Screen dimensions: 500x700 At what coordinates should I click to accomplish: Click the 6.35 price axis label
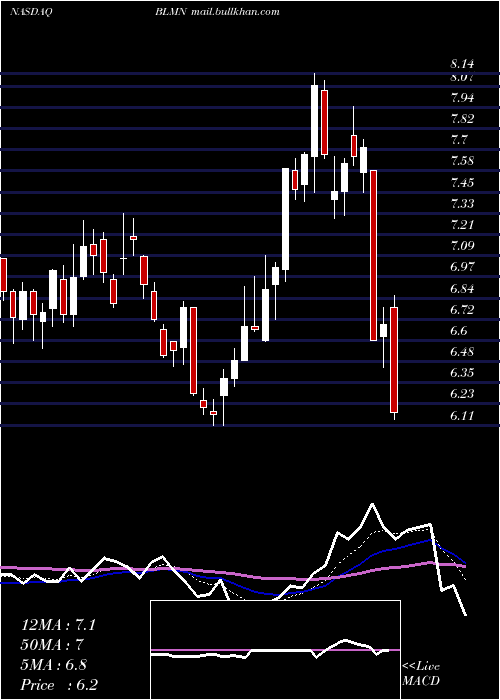pyautogui.click(x=462, y=373)
